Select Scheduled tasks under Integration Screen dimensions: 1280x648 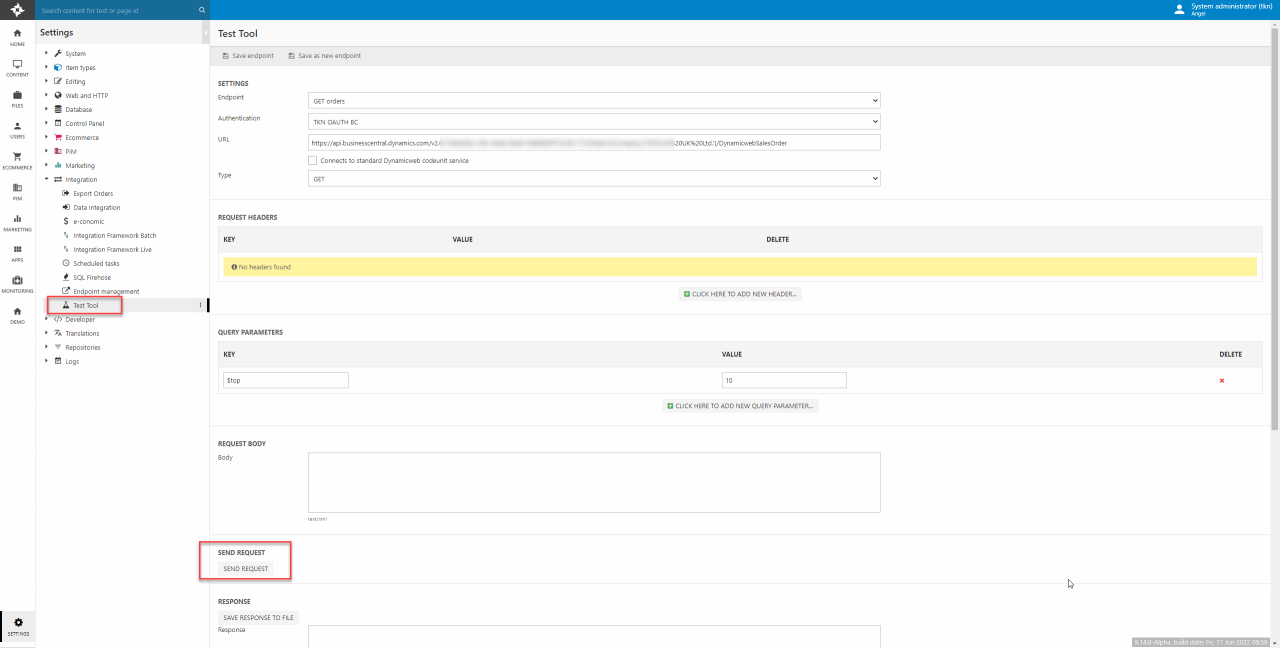coord(96,263)
